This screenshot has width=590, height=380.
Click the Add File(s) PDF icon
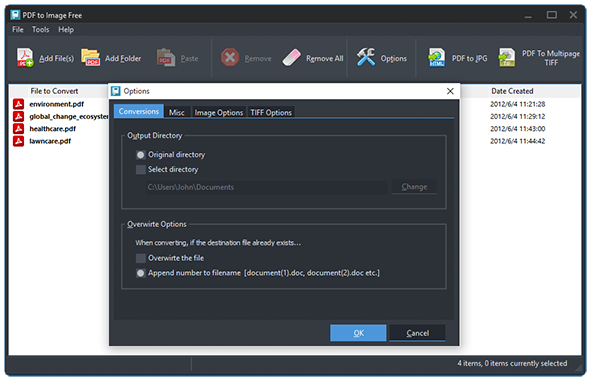pos(25,58)
